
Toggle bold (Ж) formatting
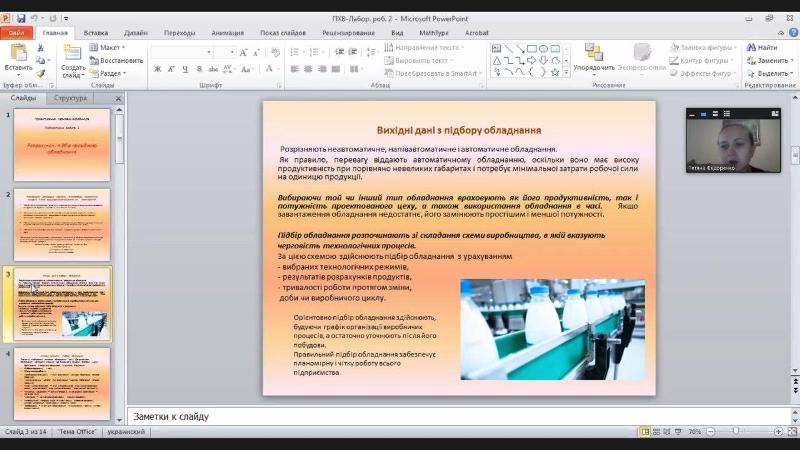click(x=157, y=69)
